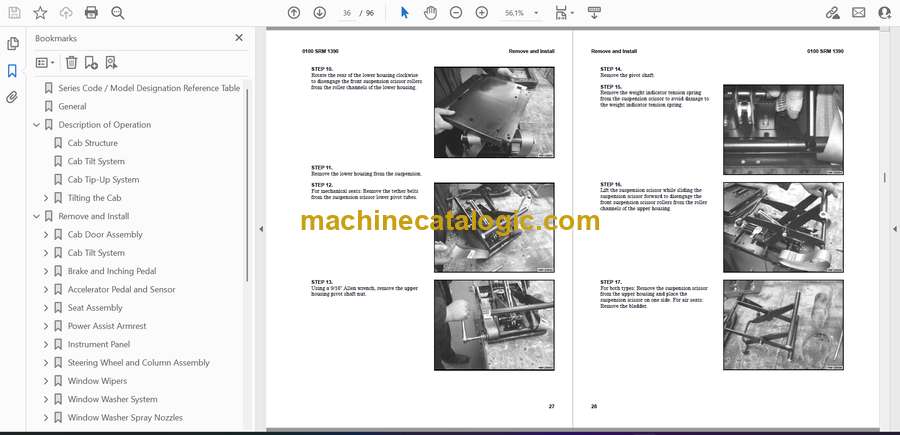Jump to Cab Structure bookmark

coord(92,143)
